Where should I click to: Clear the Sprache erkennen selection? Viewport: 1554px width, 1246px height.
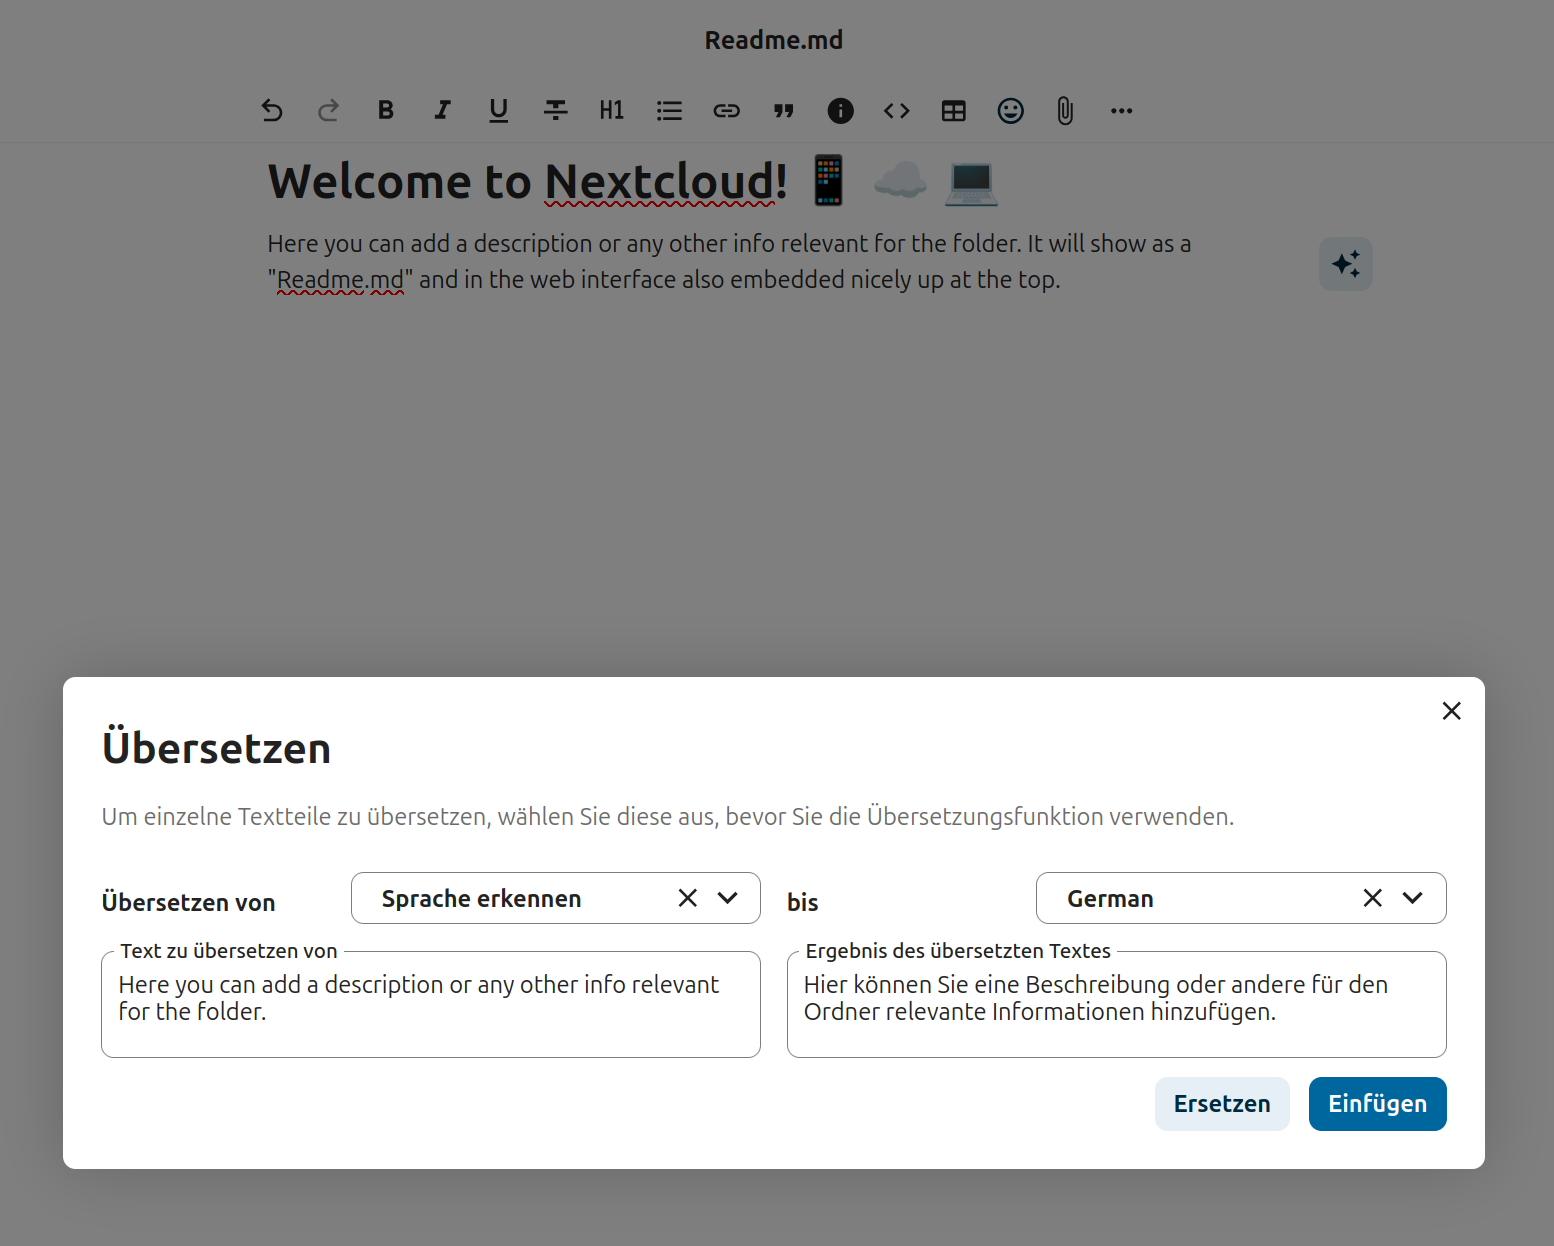coord(688,898)
